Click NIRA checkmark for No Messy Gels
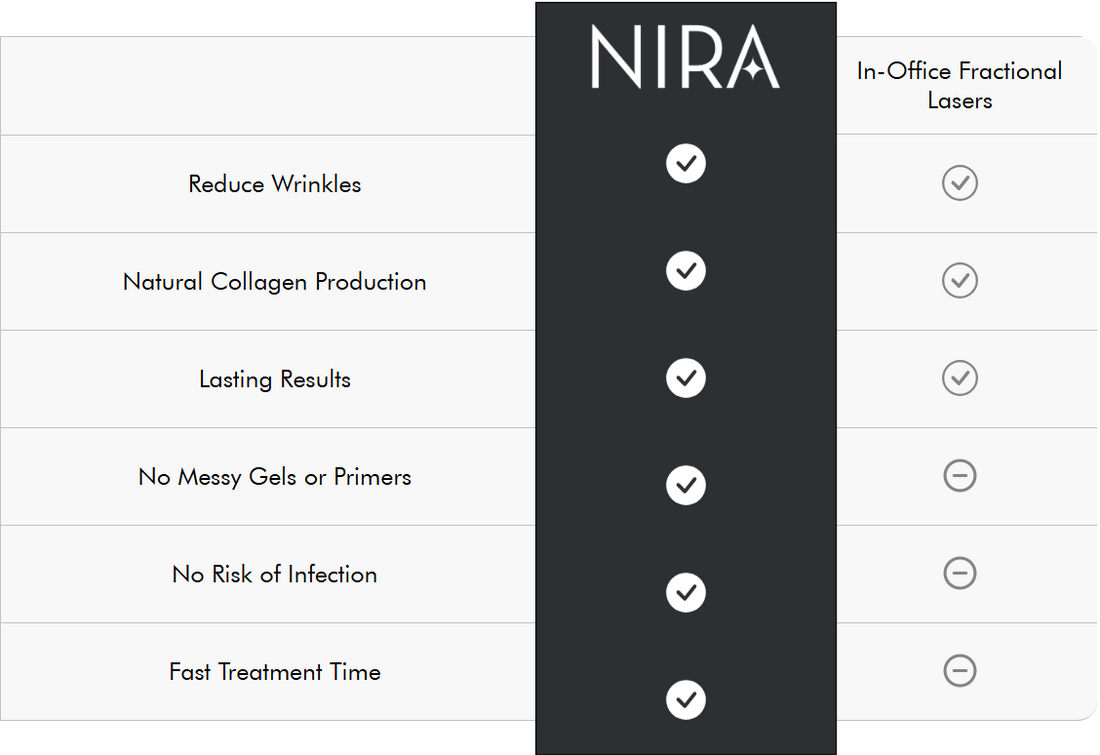The image size is (1100, 755). (686, 485)
